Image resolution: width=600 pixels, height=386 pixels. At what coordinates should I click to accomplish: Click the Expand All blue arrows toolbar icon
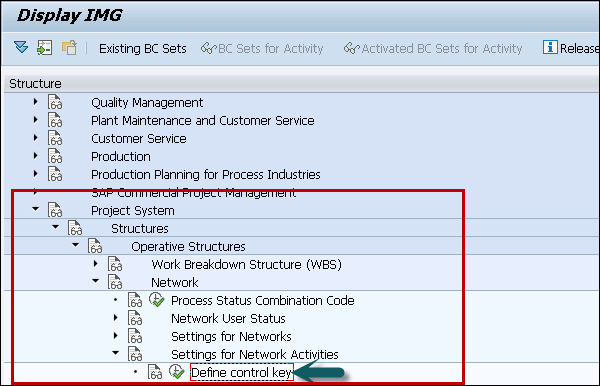pos(21,48)
